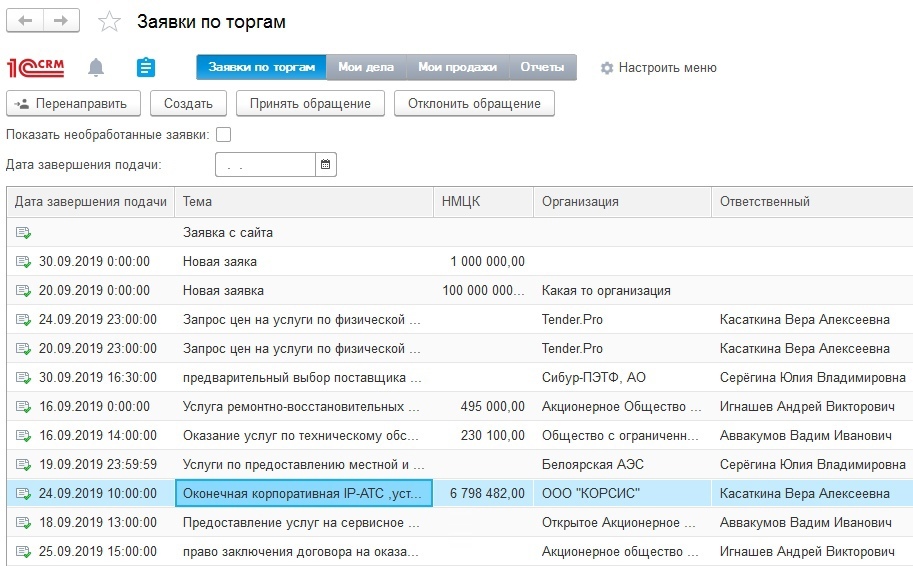Select the Открытое Акционерное organization cell
913x566 pixels.
point(622,523)
